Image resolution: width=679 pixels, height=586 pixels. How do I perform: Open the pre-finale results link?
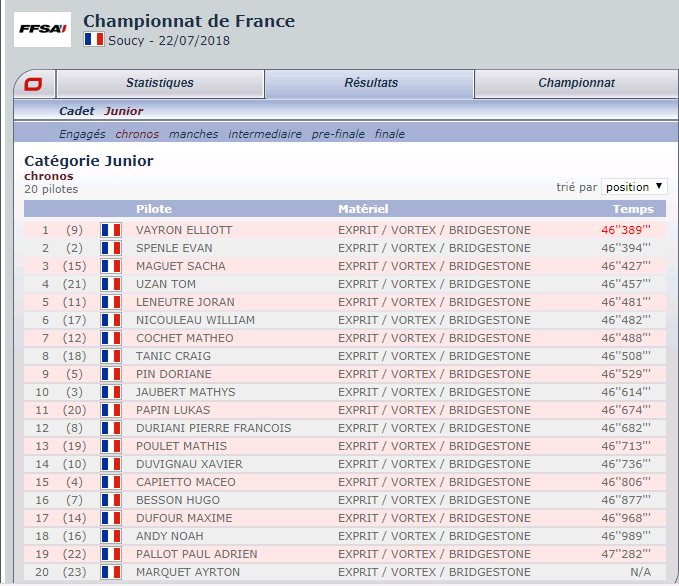(338, 134)
